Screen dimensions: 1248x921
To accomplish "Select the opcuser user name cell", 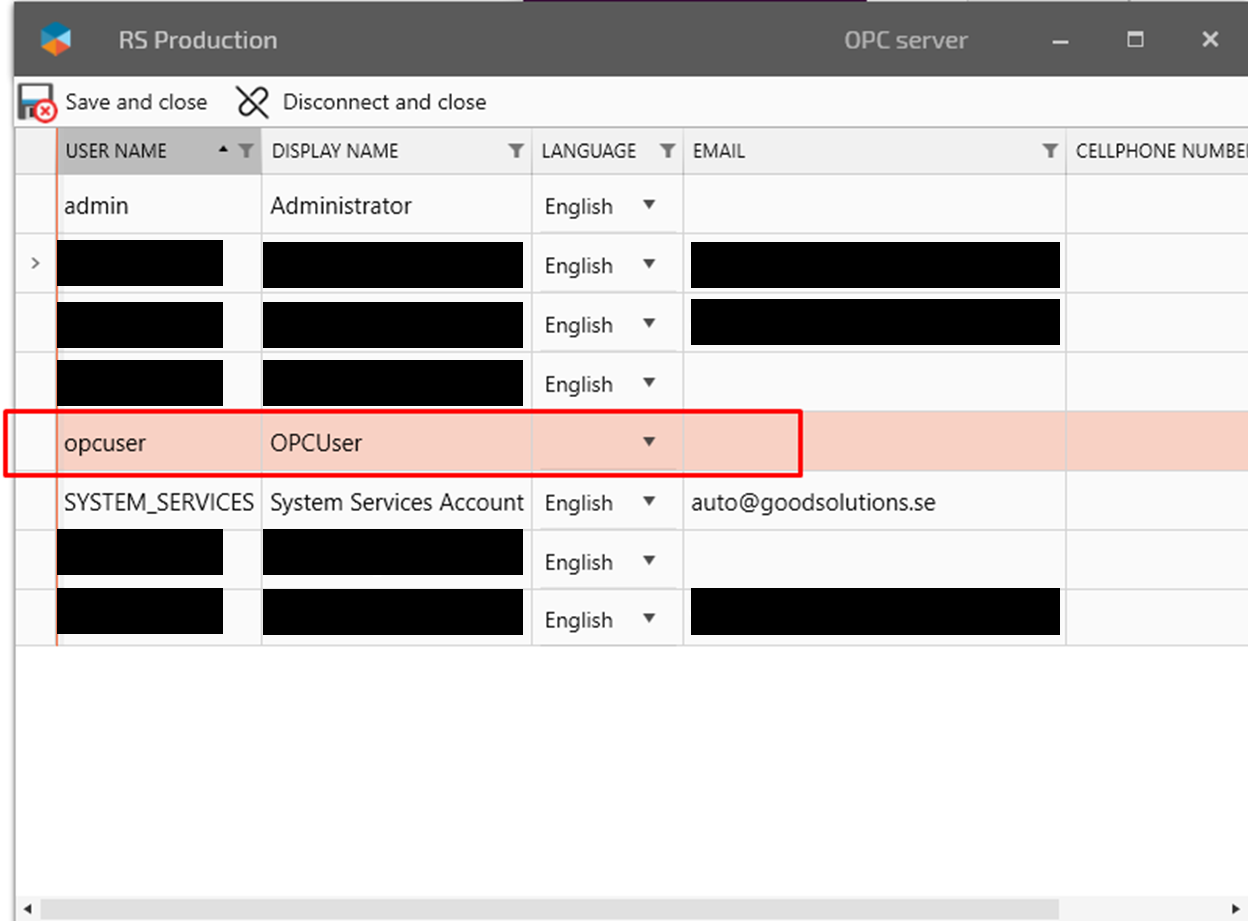I will (x=105, y=443).
